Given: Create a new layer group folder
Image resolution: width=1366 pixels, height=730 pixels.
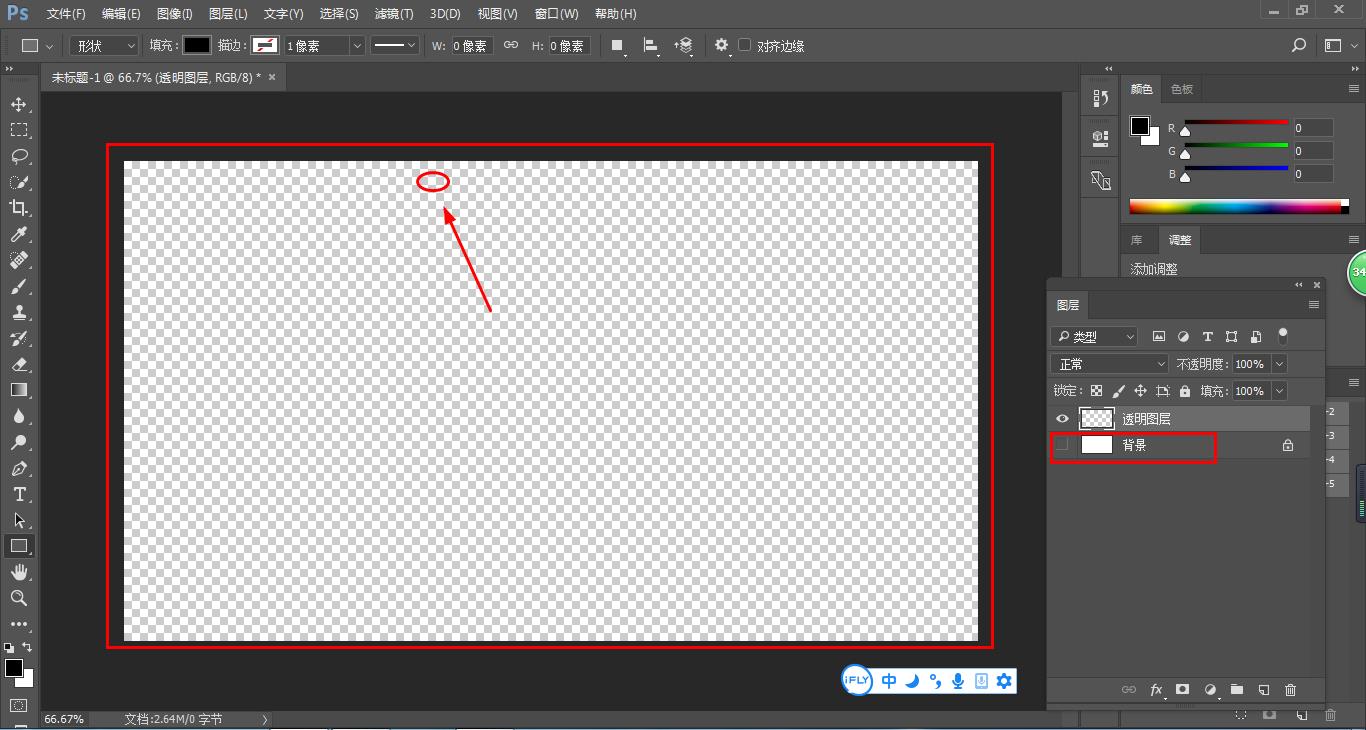Looking at the screenshot, I should (1237, 690).
